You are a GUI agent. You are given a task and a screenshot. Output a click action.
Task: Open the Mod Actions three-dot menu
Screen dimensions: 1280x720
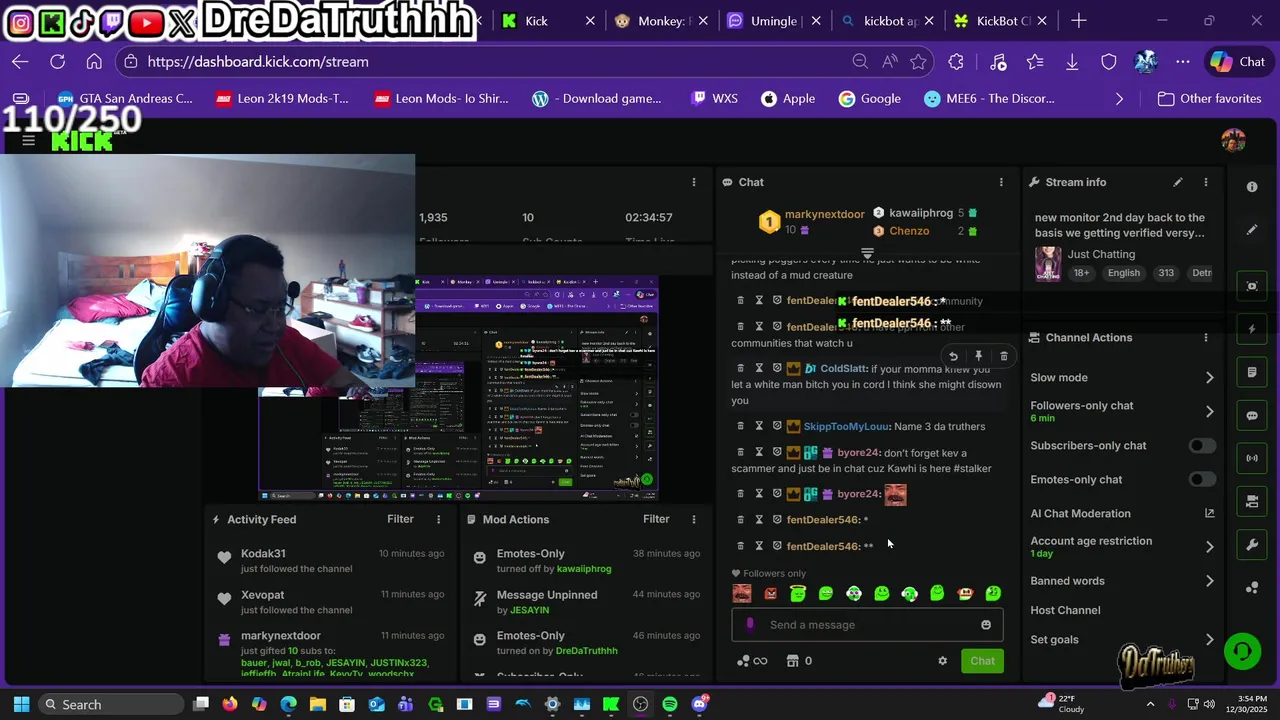click(x=694, y=519)
